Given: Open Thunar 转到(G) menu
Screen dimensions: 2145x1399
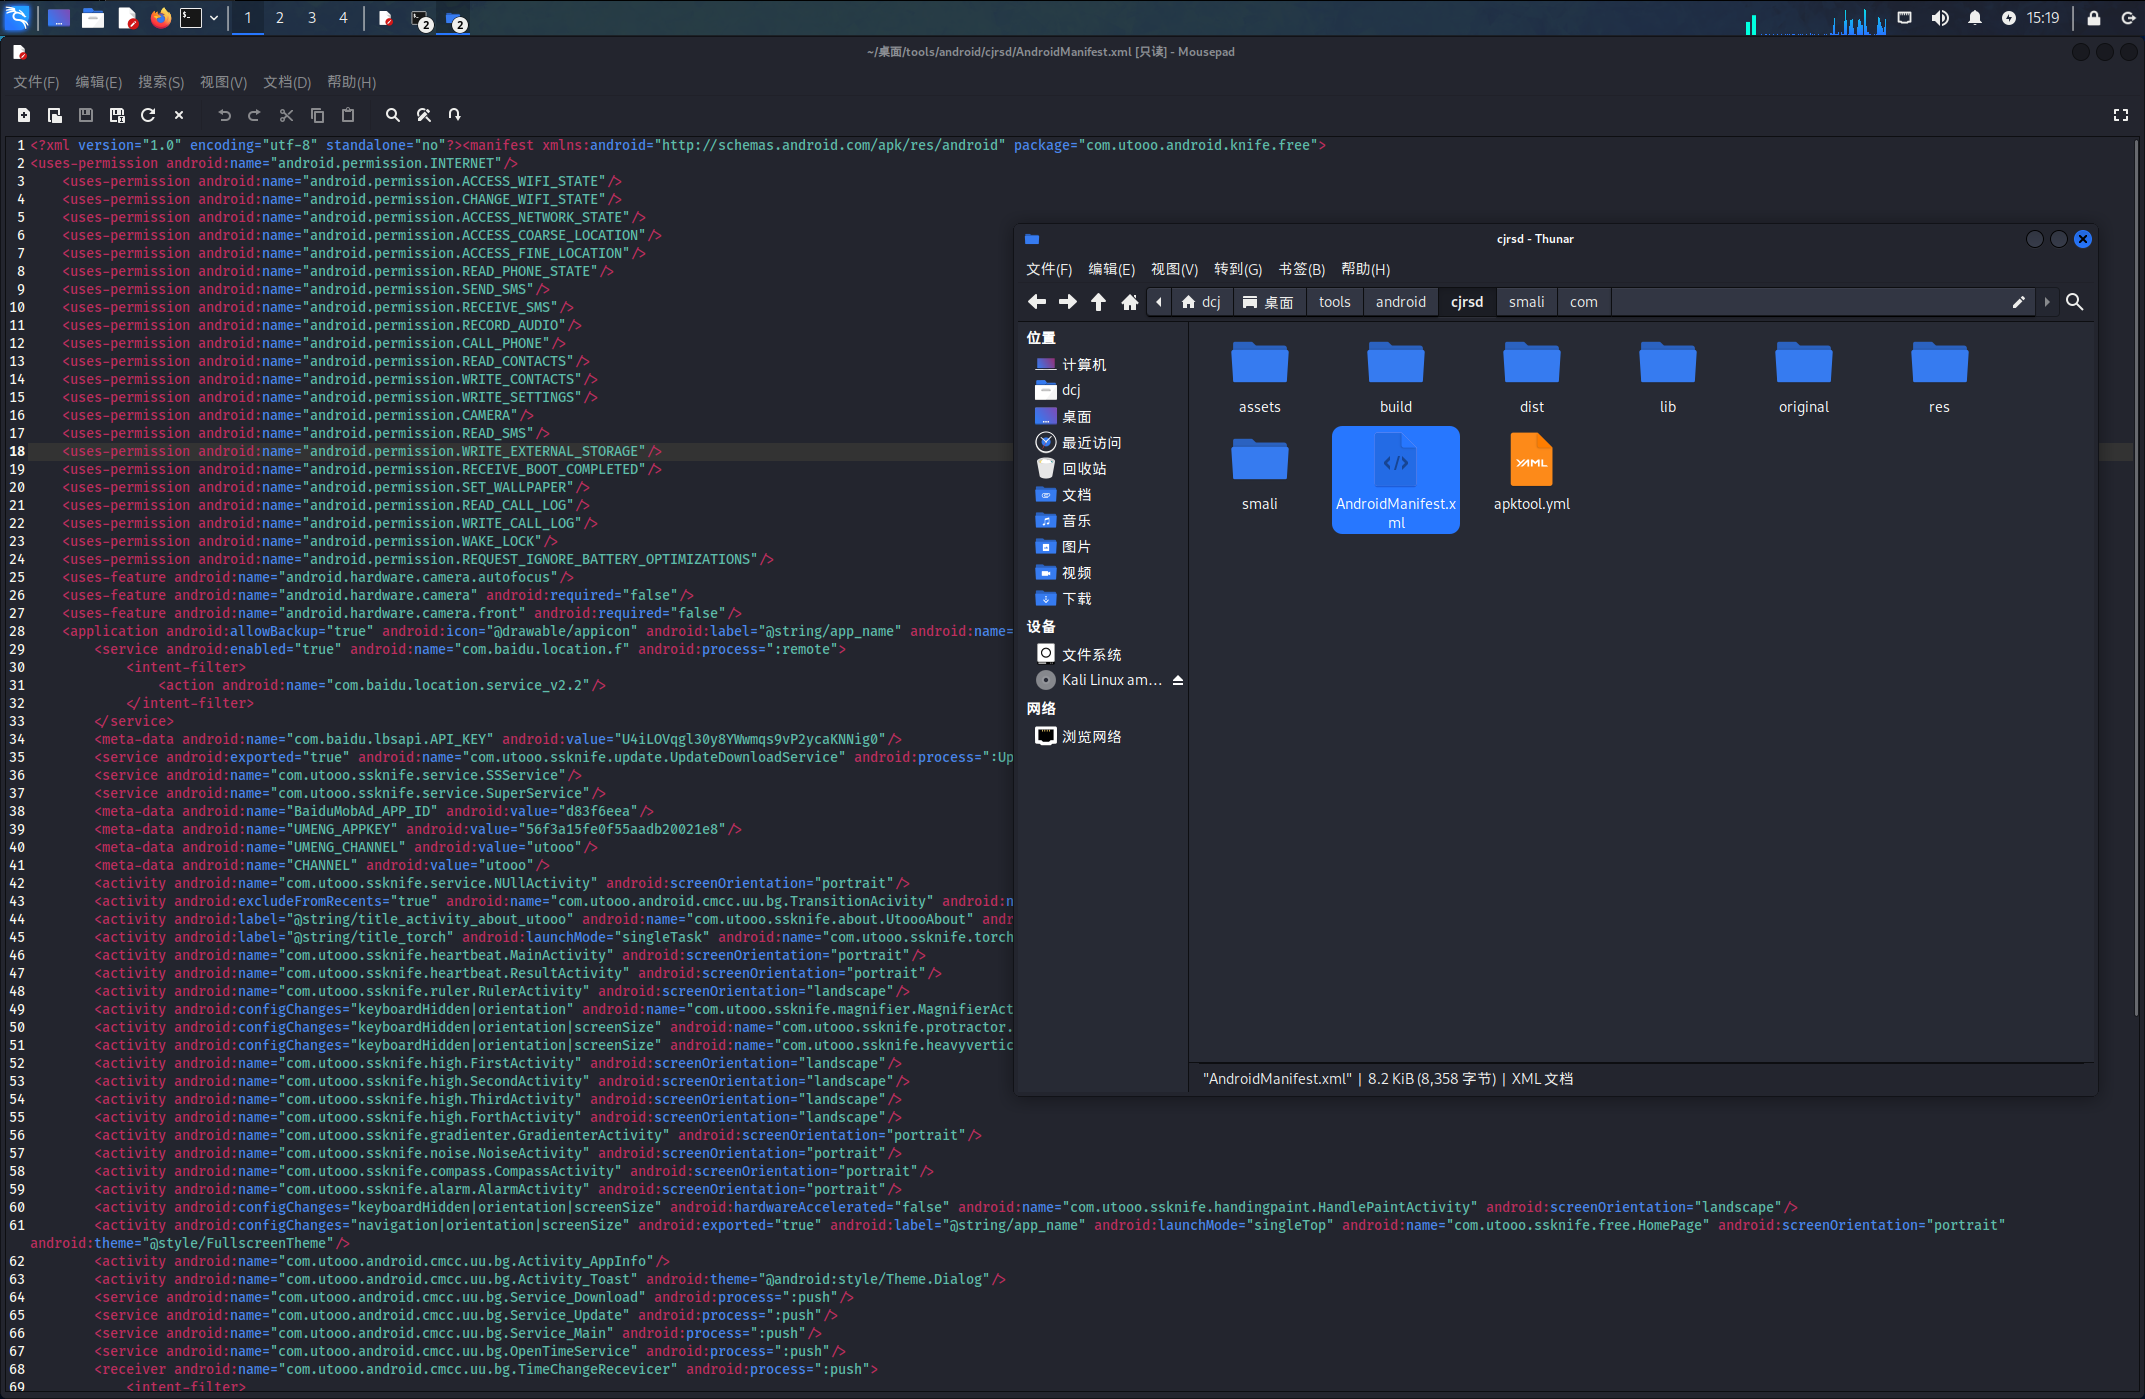Looking at the screenshot, I should point(1238,269).
